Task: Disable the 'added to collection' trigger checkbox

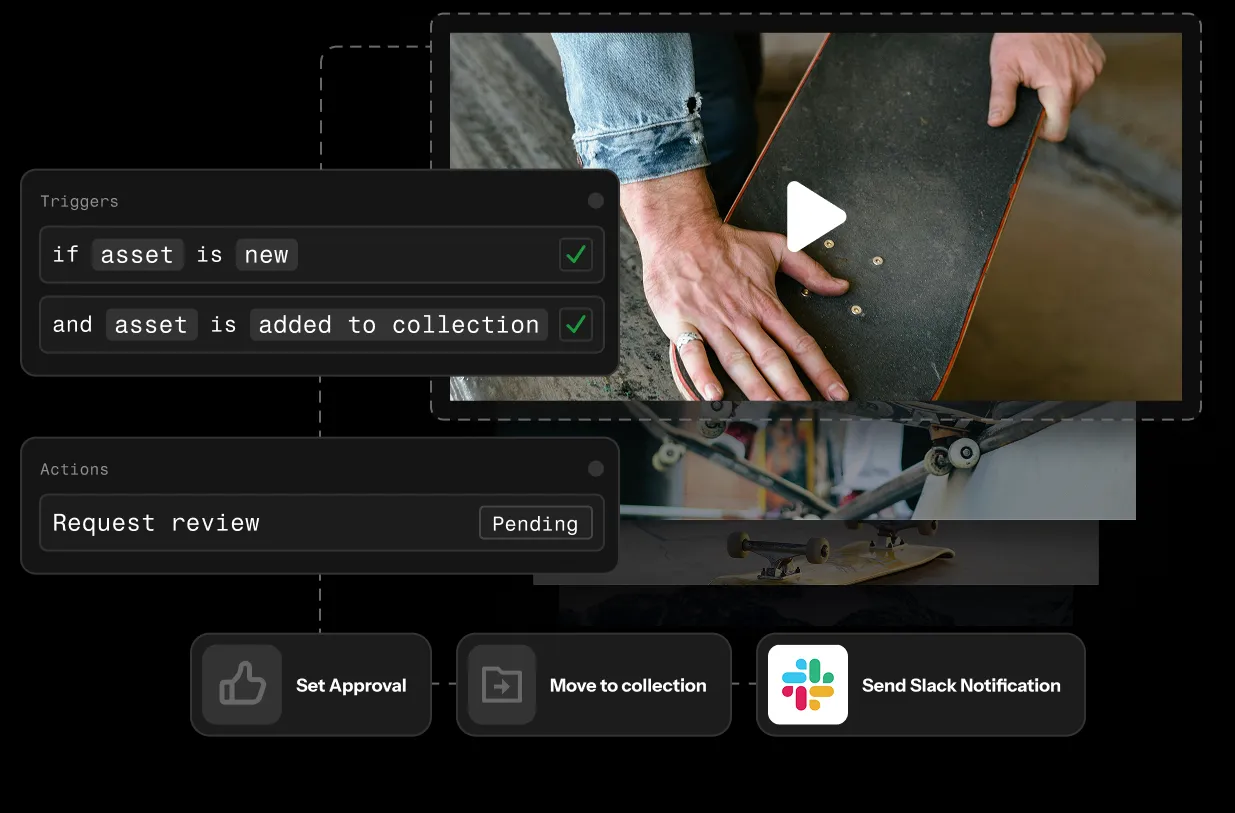Action: [576, 324]
